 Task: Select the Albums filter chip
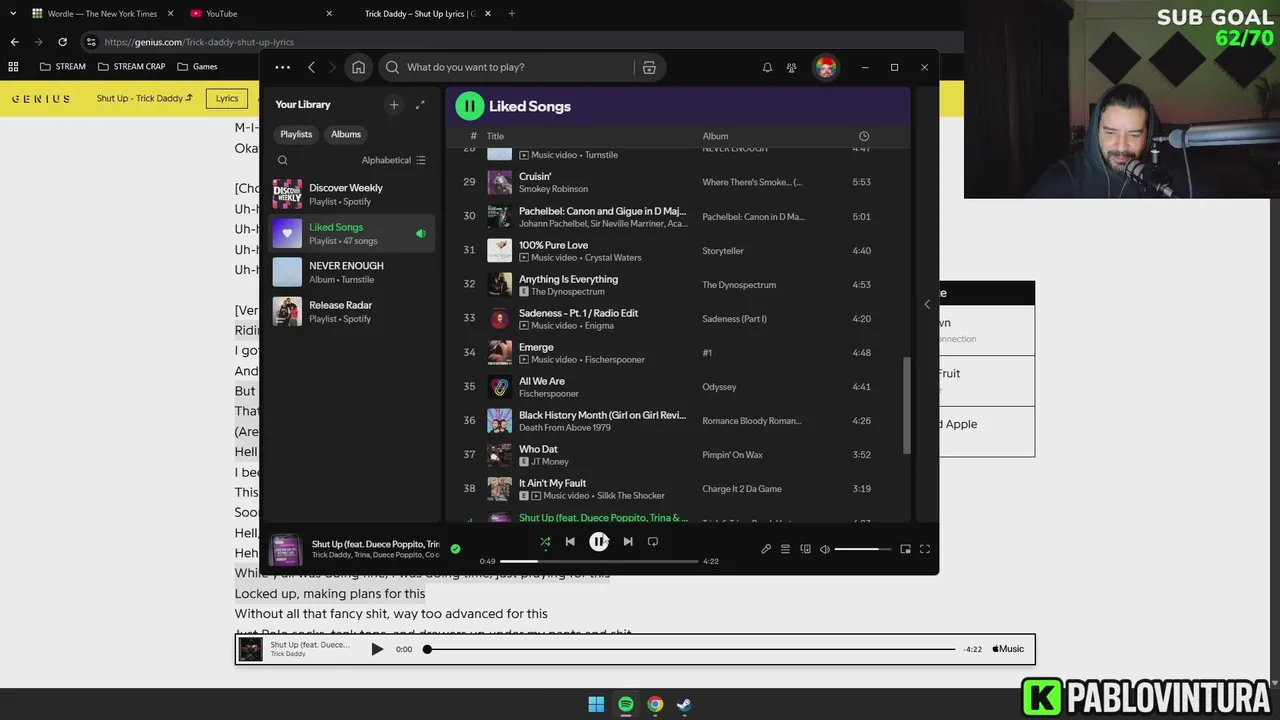pyautogui.click(x=346, y=134)
